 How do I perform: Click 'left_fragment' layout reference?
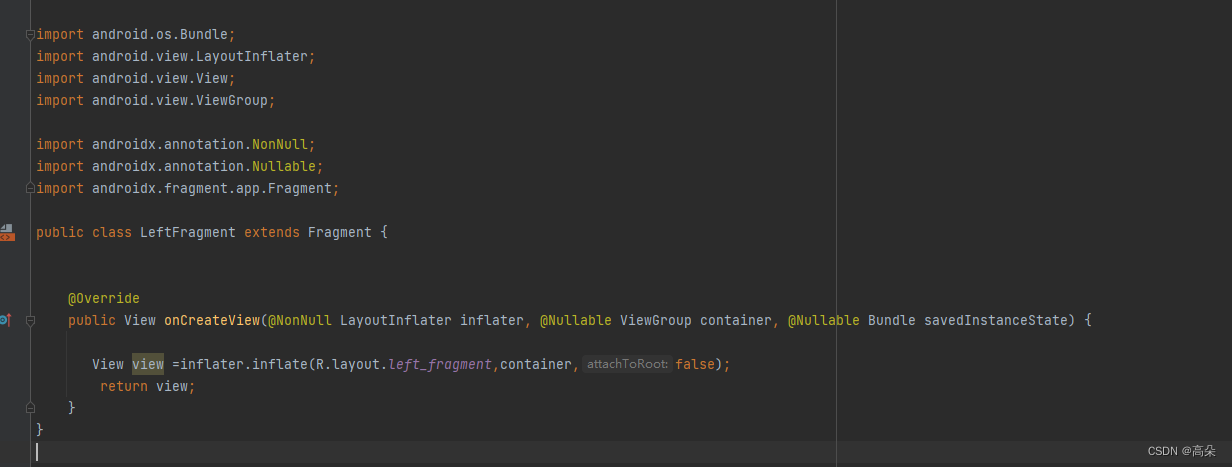440,364
